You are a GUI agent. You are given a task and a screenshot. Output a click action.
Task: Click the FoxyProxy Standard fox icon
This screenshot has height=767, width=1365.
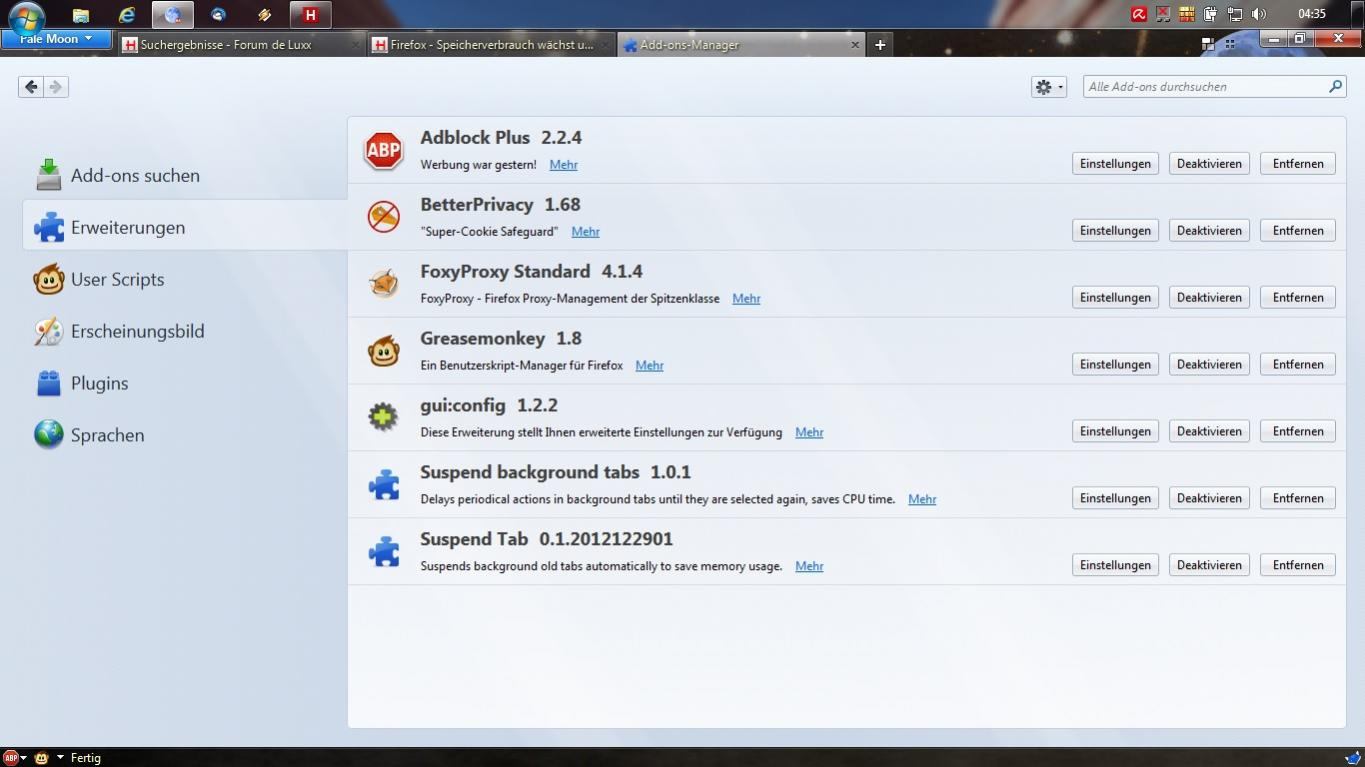tap(383, 284)
